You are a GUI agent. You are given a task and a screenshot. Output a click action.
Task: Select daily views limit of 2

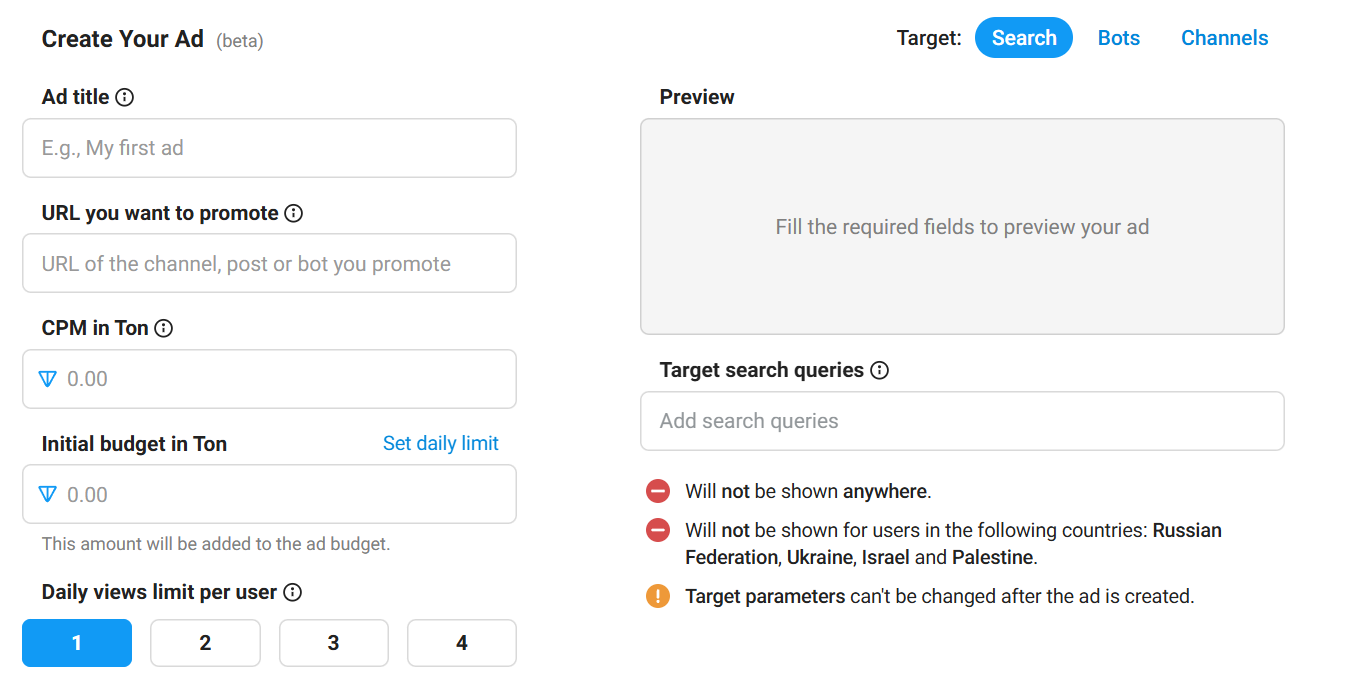pos(205,643)
